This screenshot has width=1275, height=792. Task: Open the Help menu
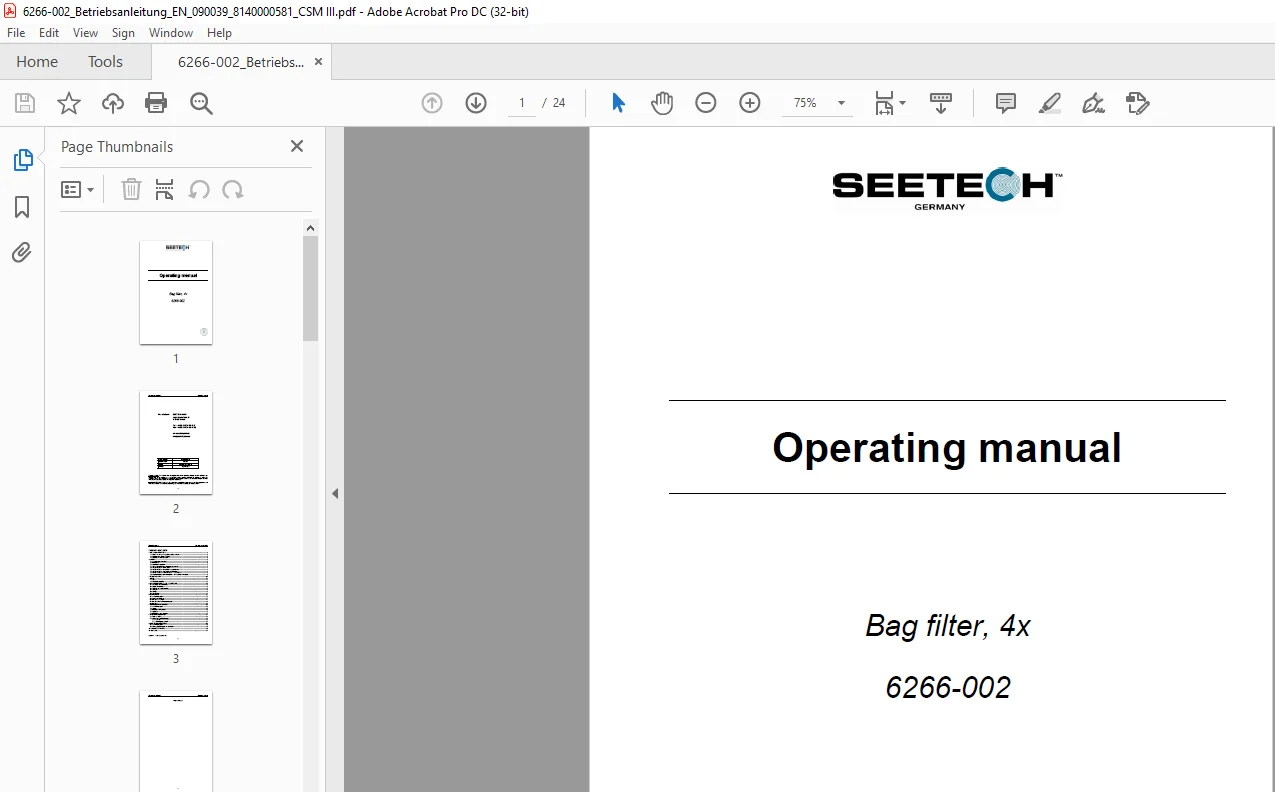click(219, 33)
